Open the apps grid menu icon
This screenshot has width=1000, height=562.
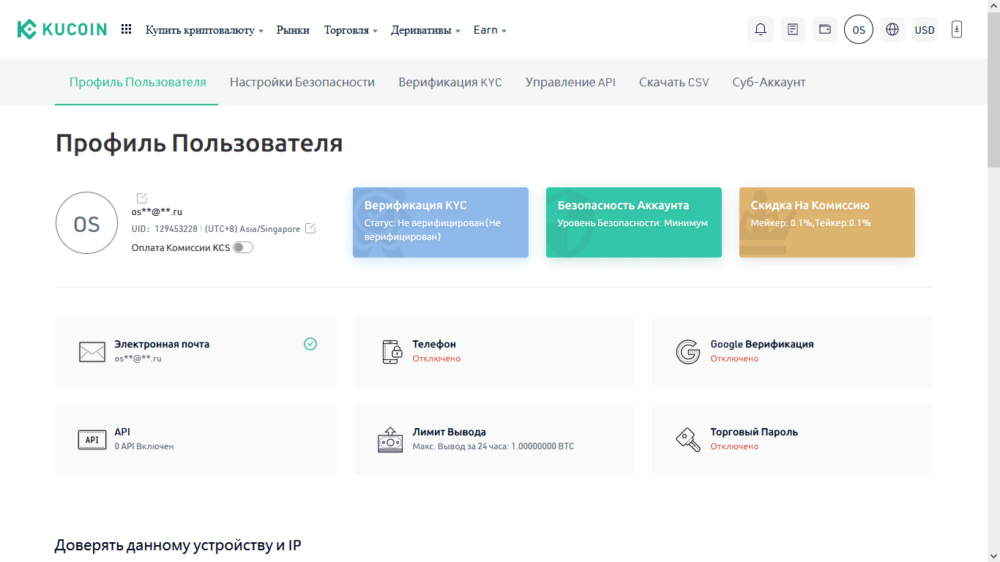point(126,30)
